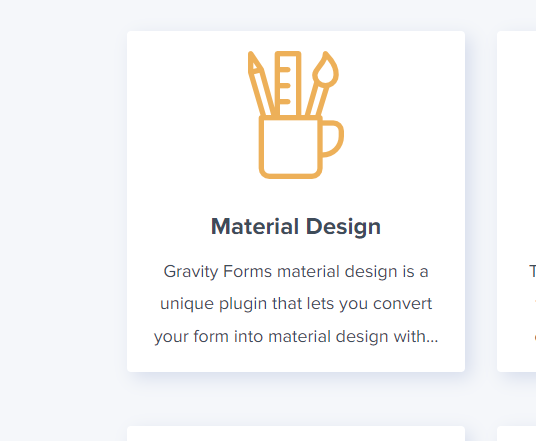Select the 'unique plugin that lets you convert' line
Image resolution: width=536 pixels, height=441 pixels.
click(296, 304)
